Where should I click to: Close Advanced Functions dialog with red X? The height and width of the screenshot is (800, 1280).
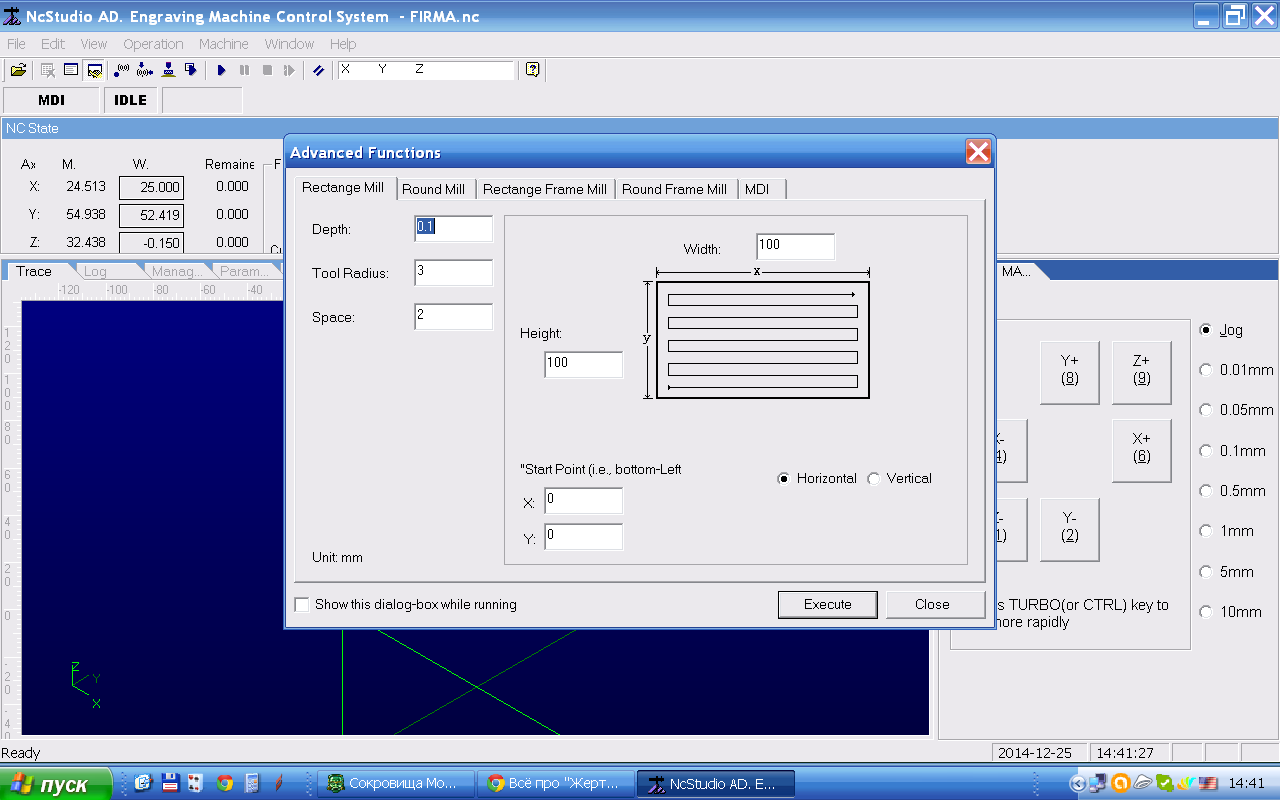[978, 152]
